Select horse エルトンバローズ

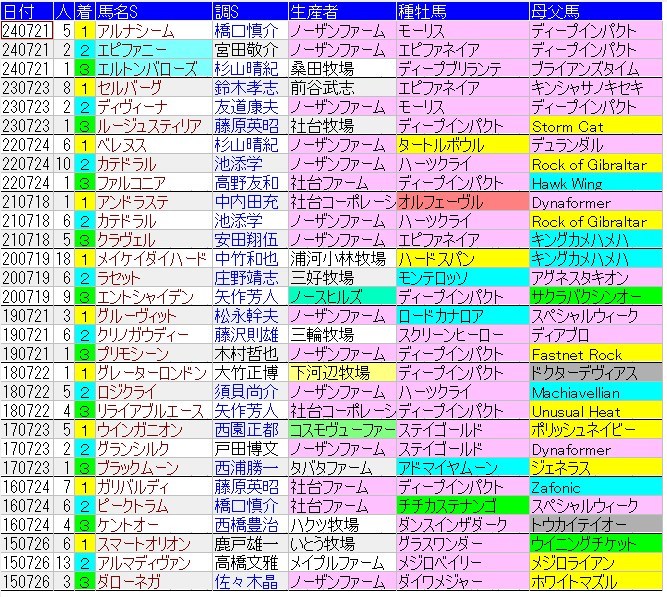(x=154, y=69)
